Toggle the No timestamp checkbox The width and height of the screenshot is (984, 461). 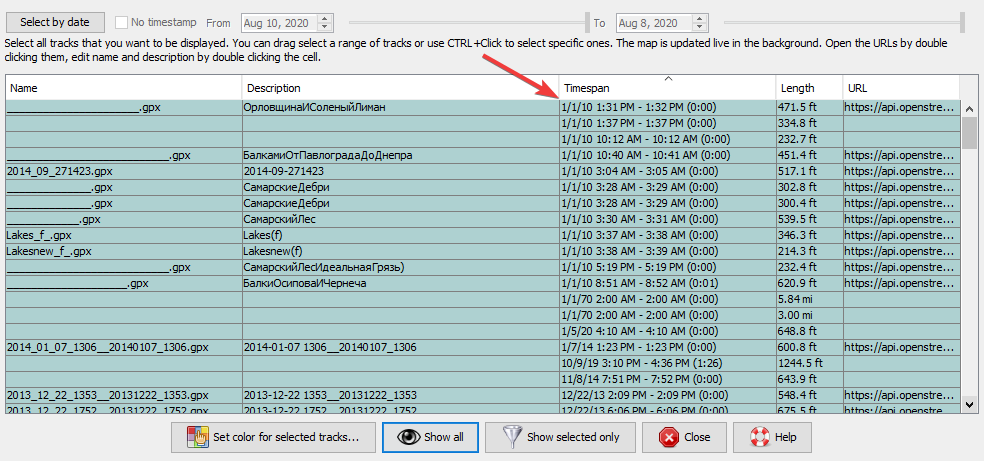pos(121,22)
